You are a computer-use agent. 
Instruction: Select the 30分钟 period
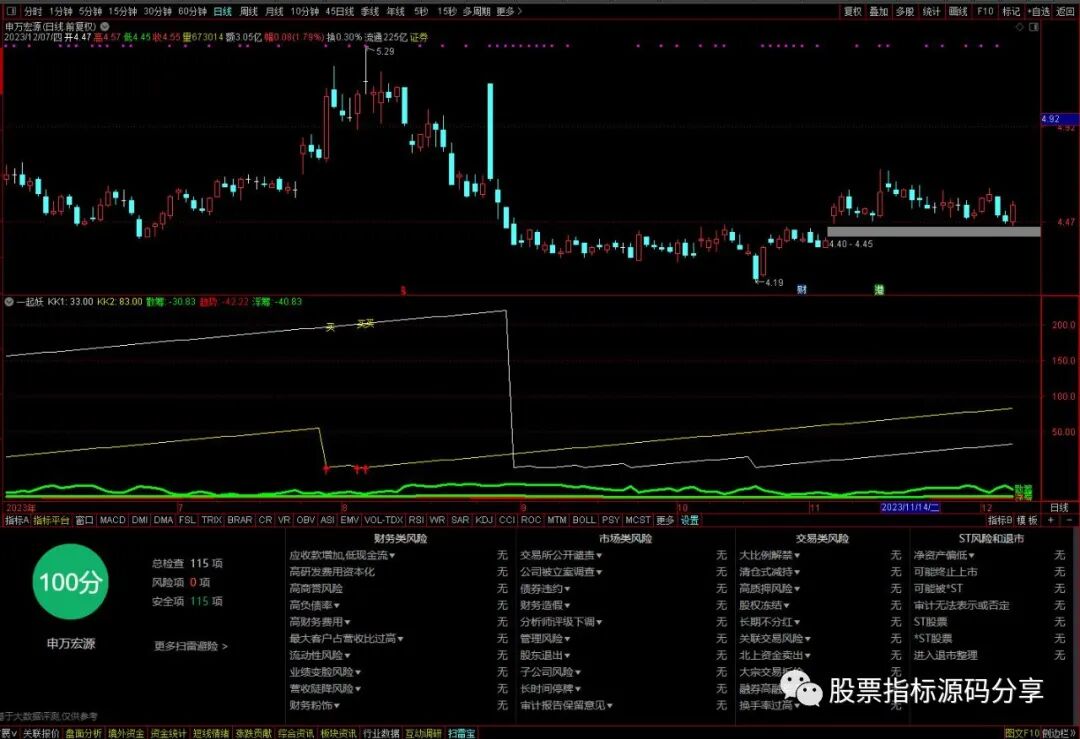coord(157,11)
